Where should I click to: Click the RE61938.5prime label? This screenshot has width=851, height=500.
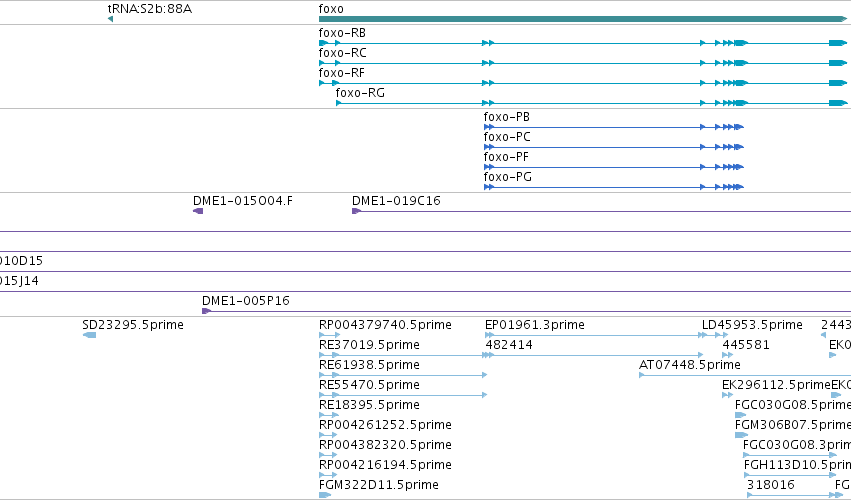369,365
